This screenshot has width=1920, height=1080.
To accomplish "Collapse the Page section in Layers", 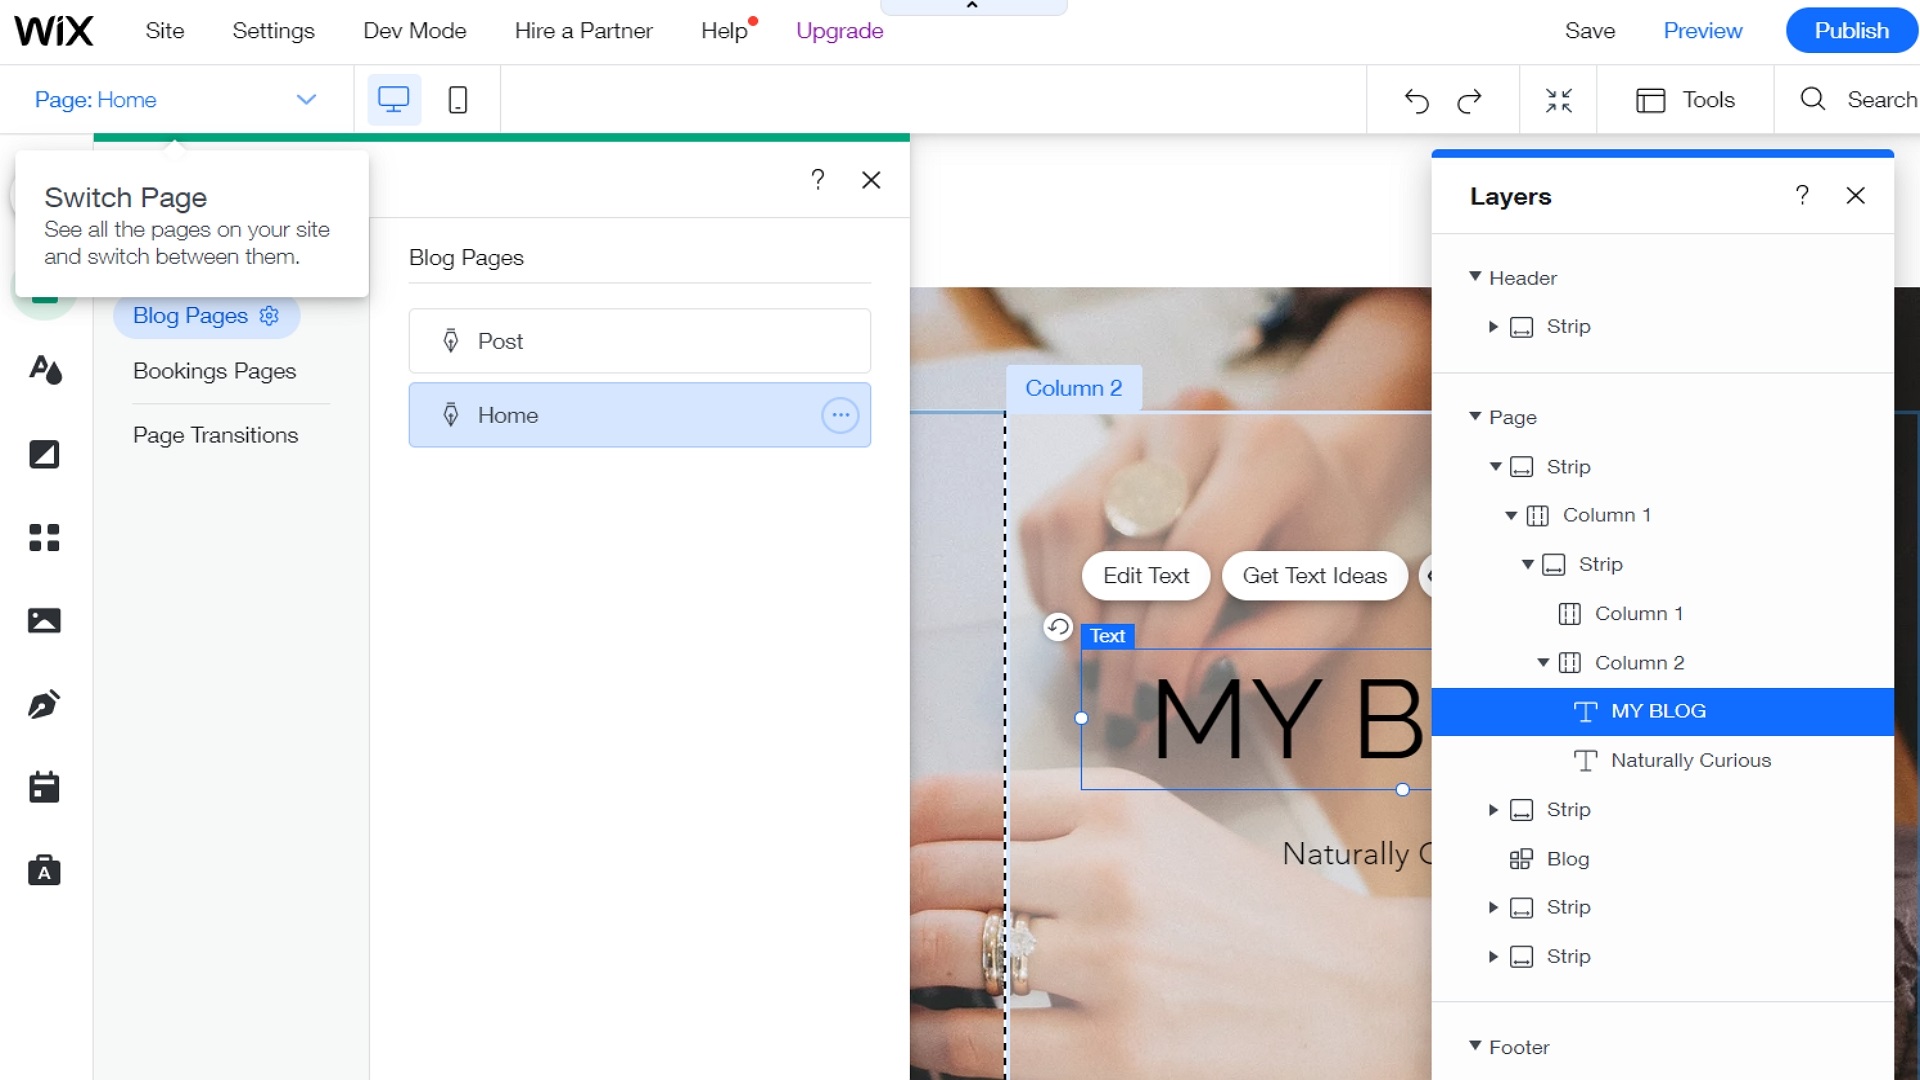I will click(x=1475, y=416).
